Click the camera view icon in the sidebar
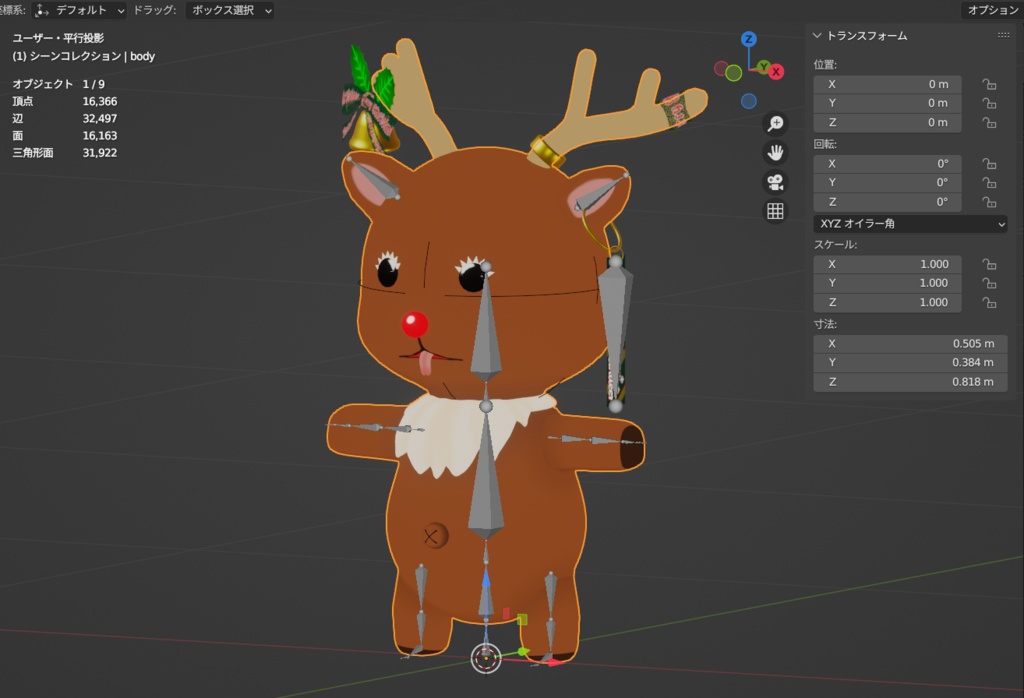The image size is (1024, 698). [x=775, y=181]
